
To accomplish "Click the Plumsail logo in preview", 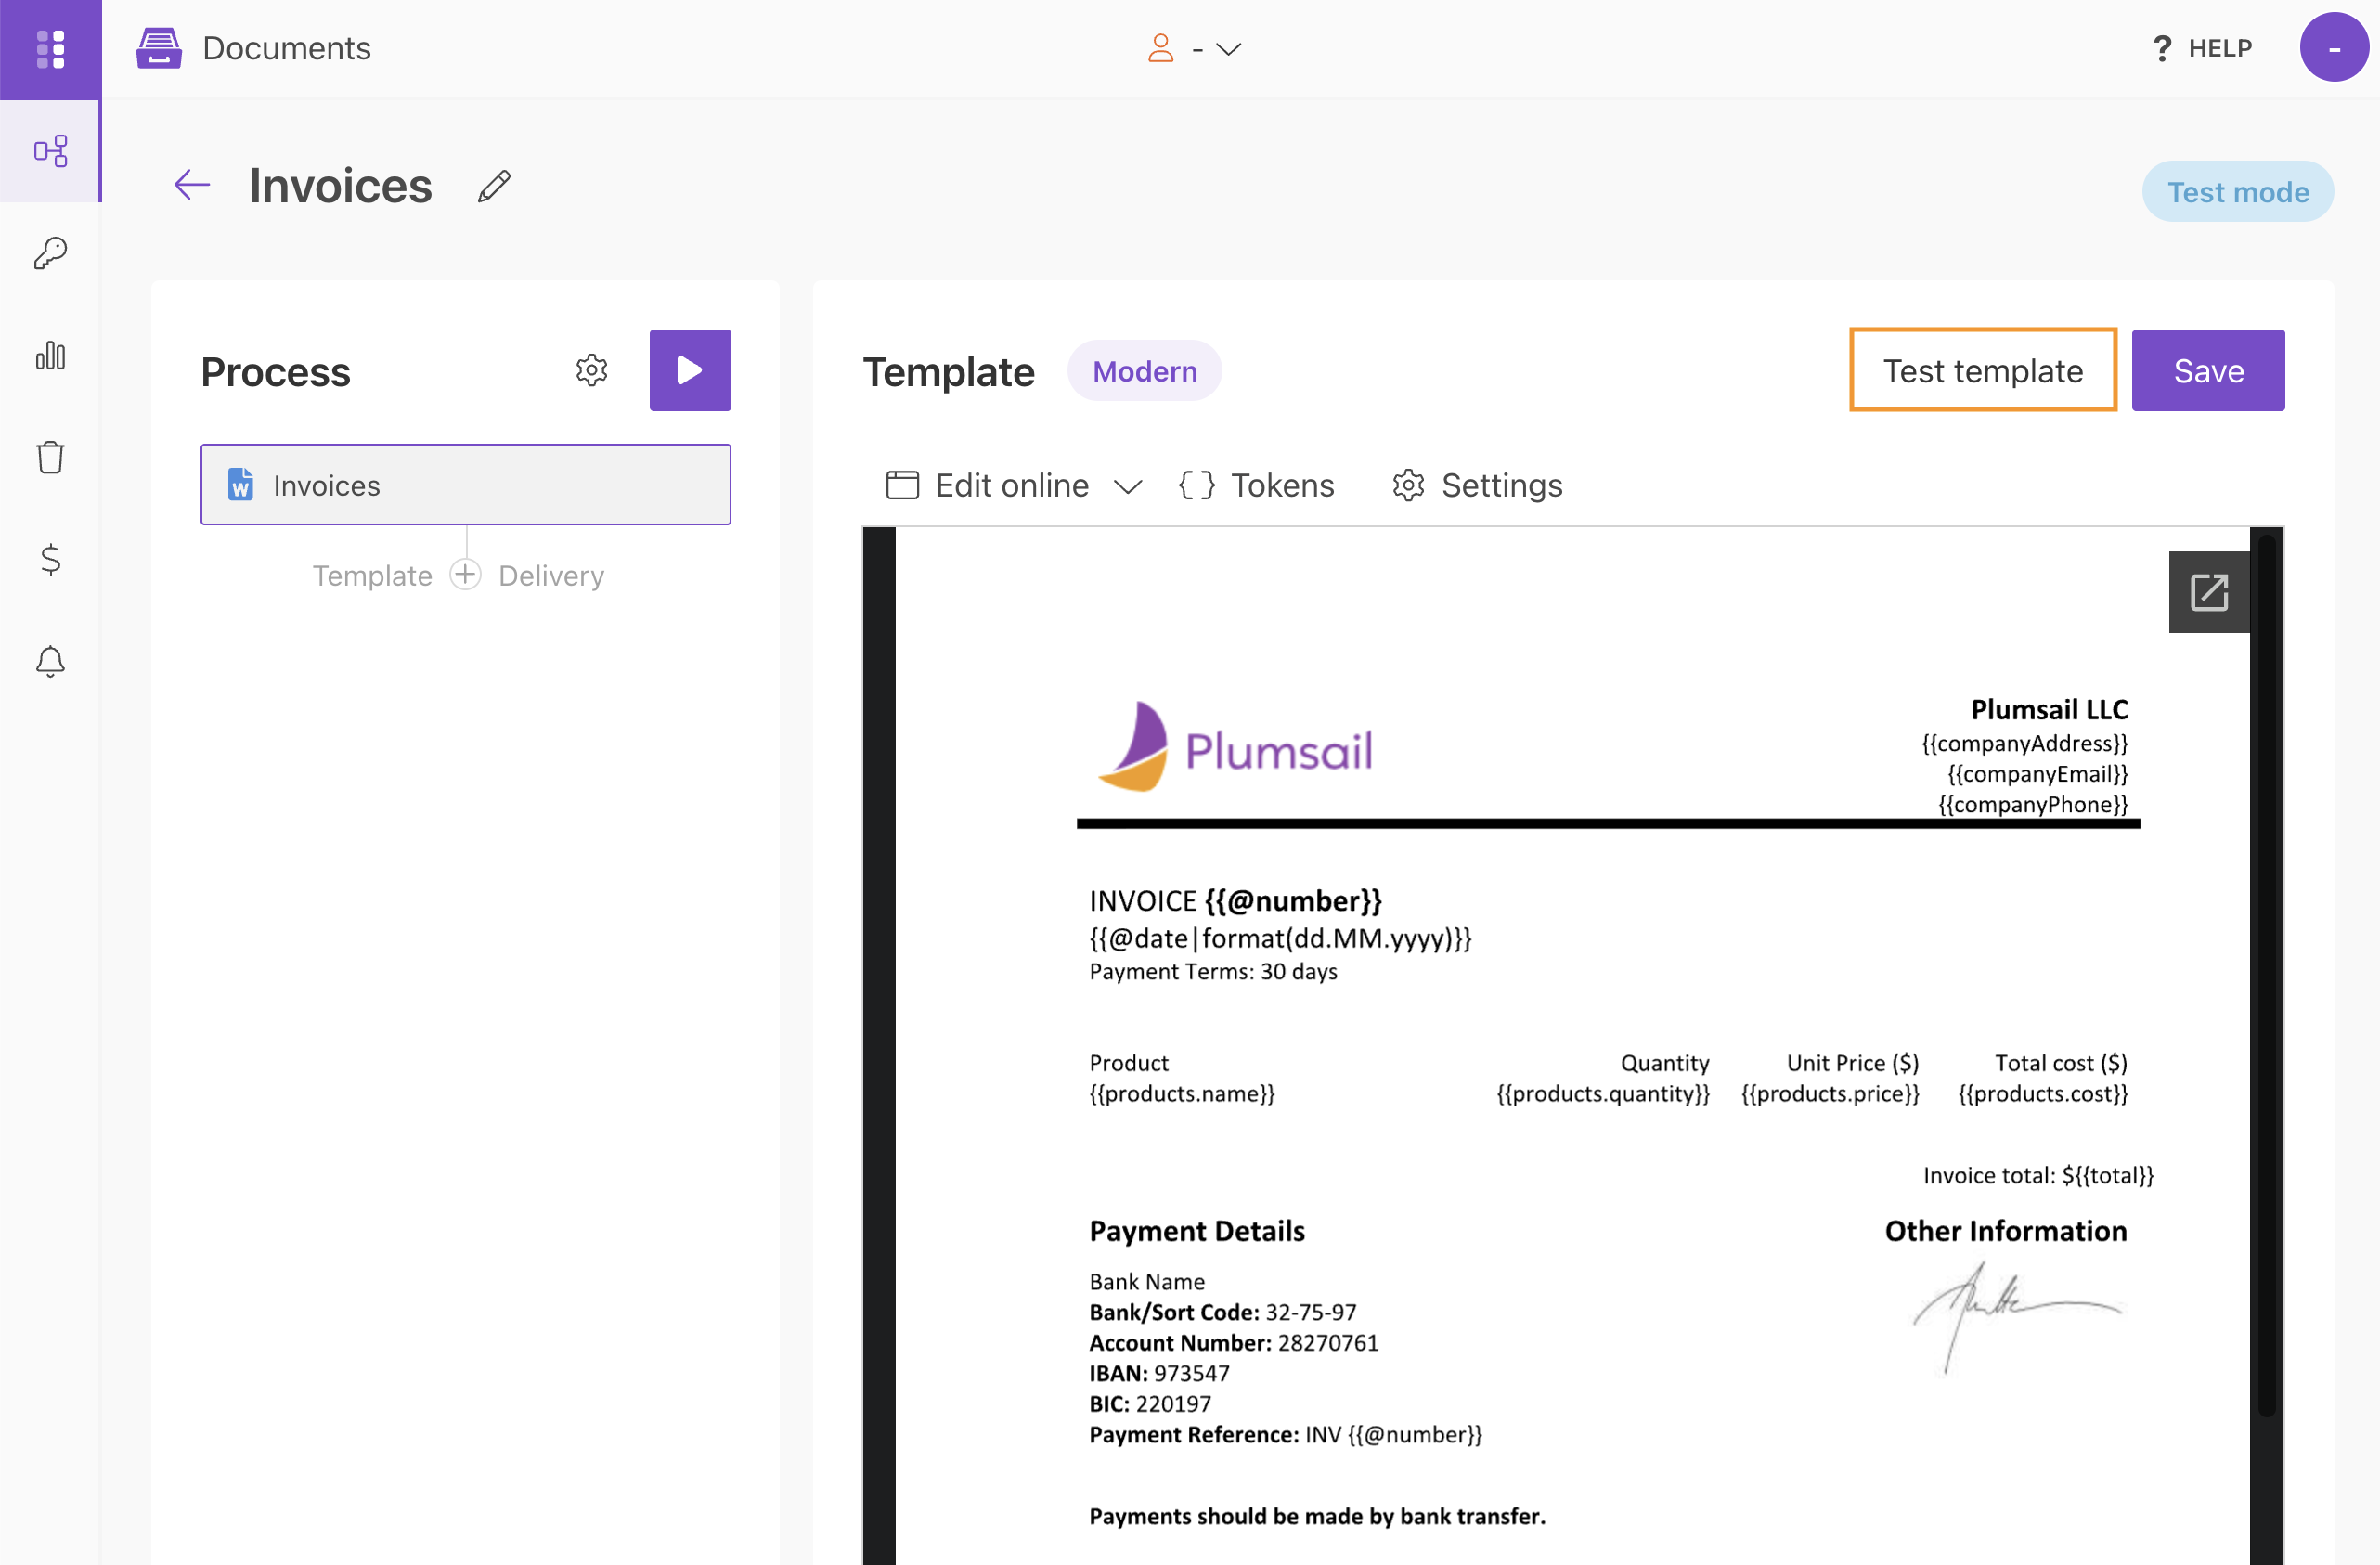I will coord(1235,747).
